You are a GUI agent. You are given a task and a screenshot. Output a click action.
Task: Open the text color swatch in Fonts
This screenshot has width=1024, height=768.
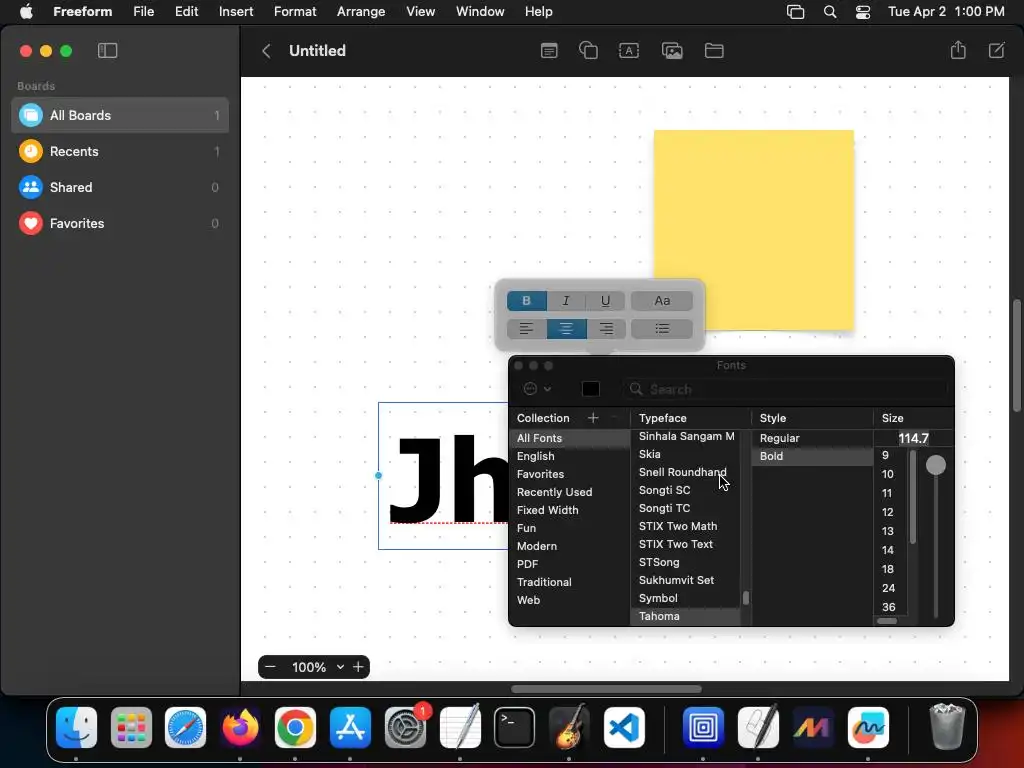click(x=590, y=389)
